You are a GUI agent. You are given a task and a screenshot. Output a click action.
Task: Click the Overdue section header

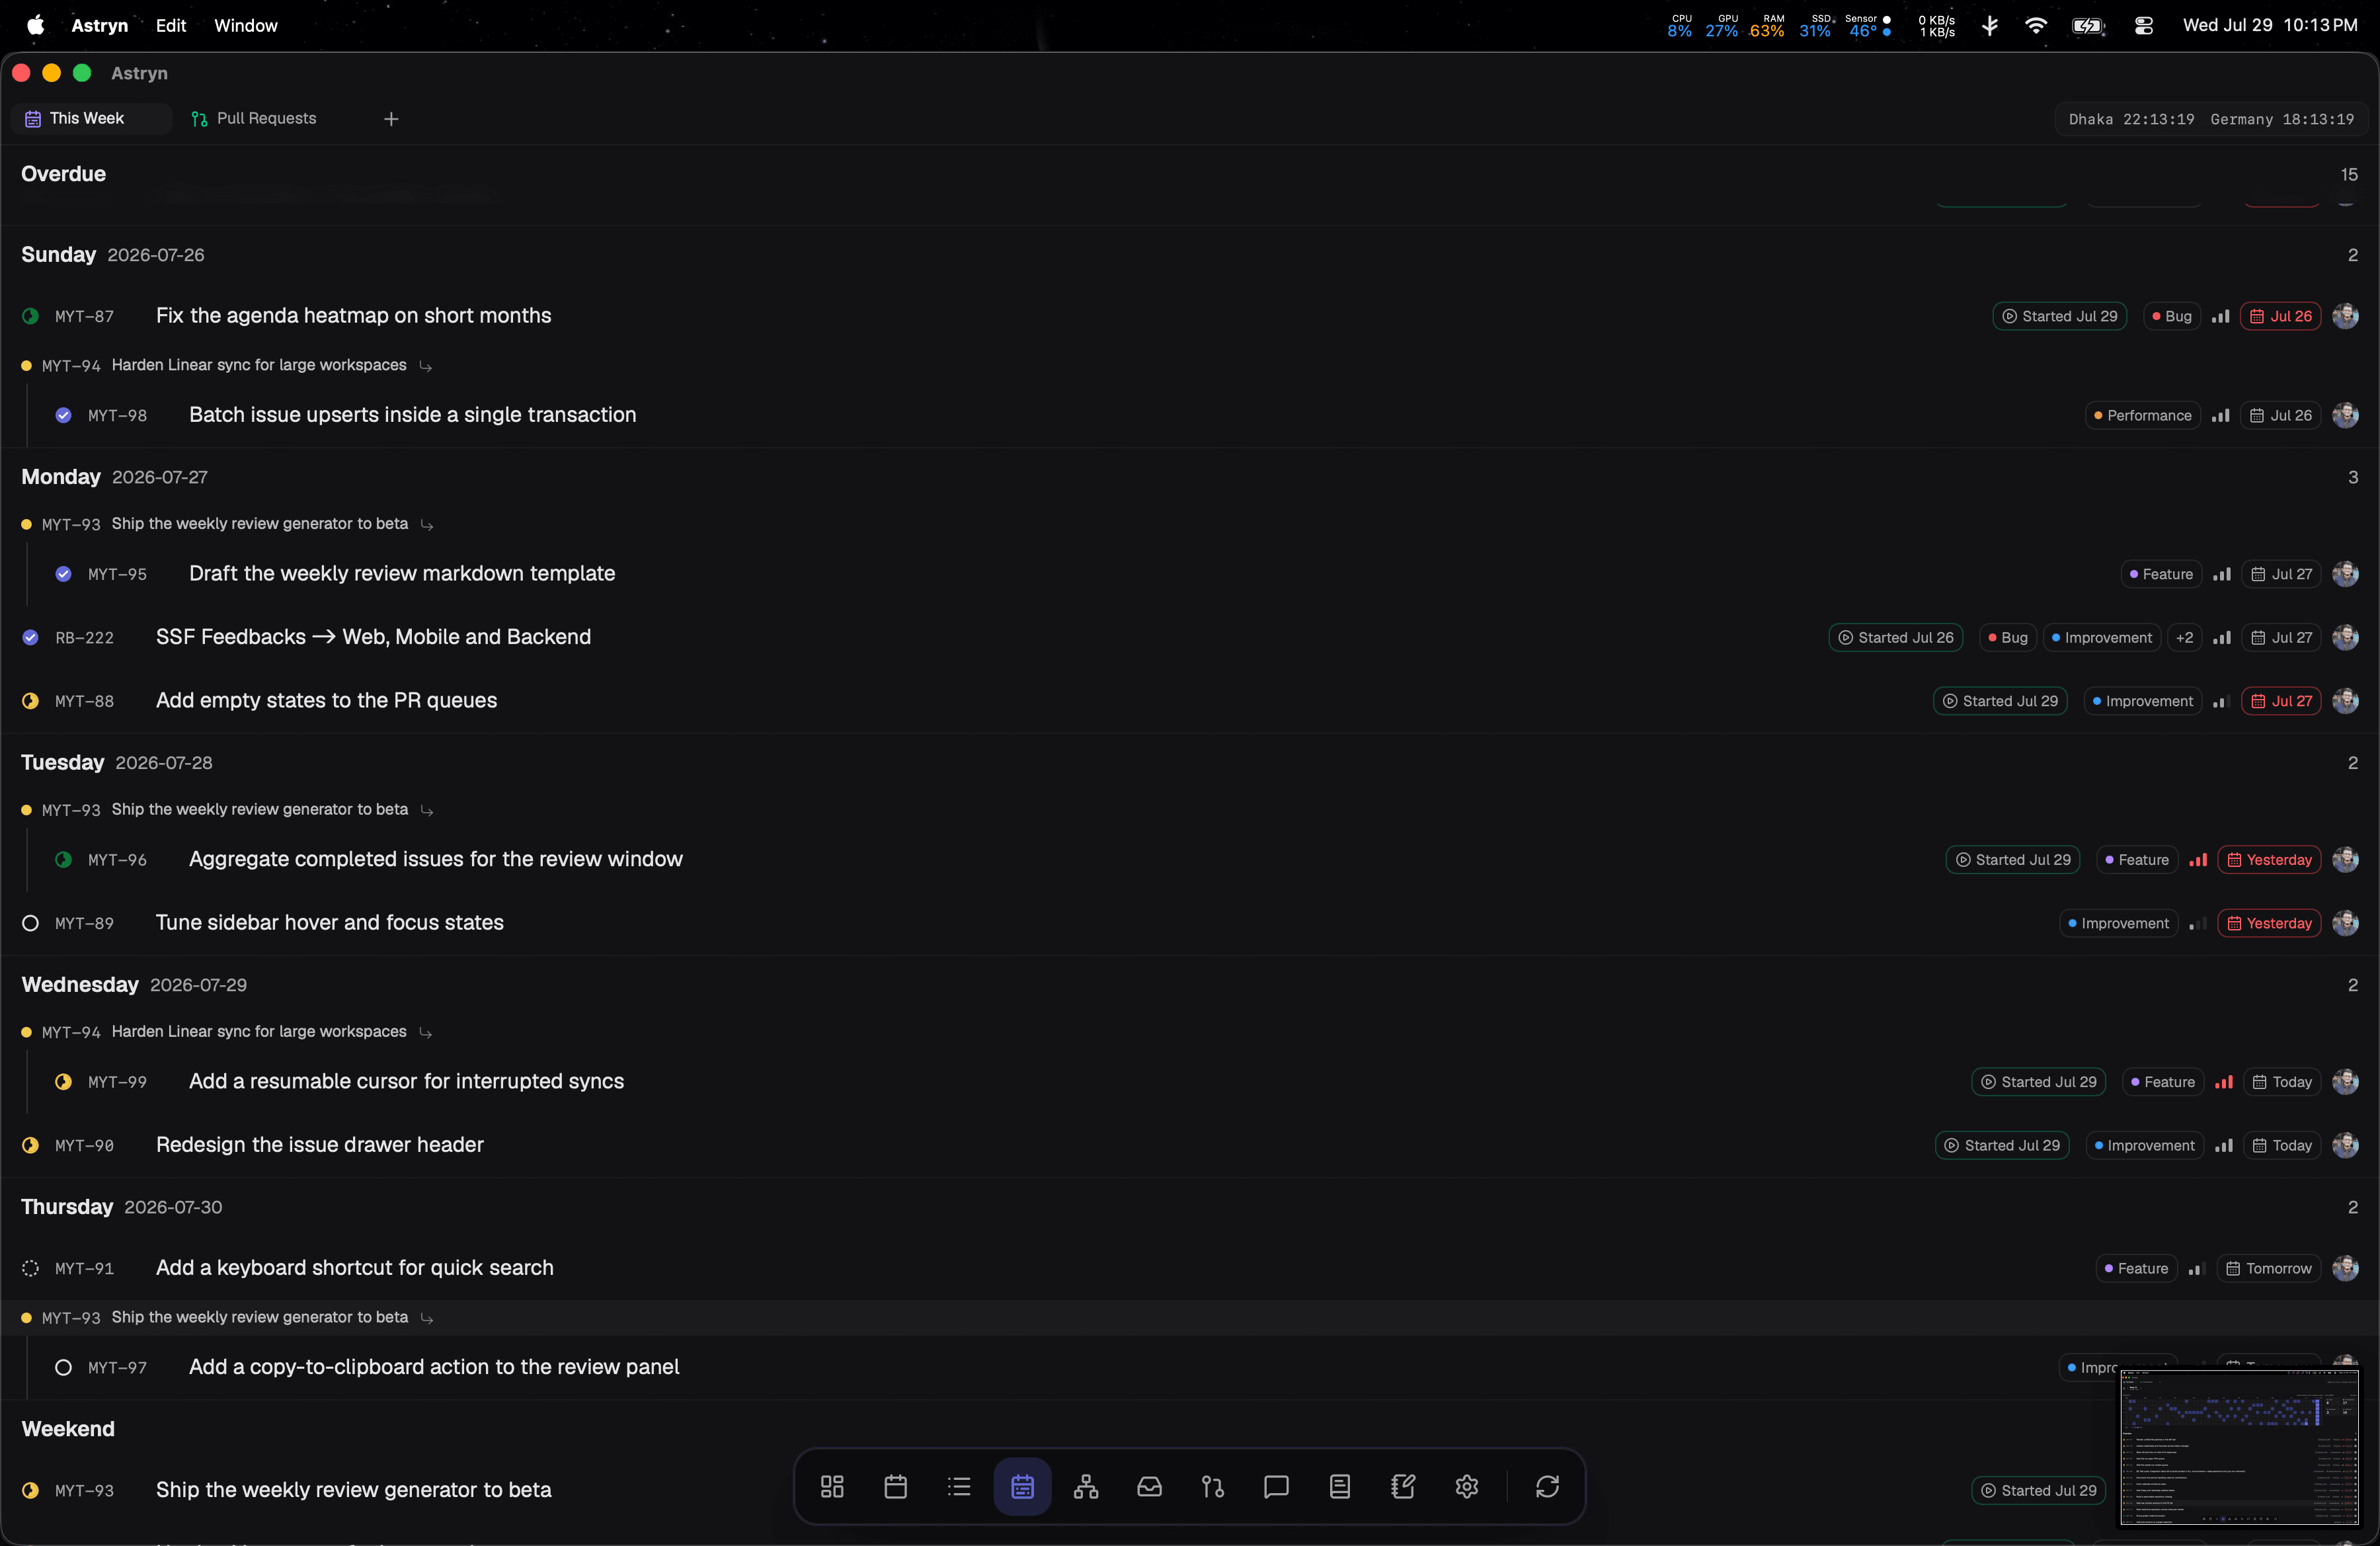pos(63,174)
